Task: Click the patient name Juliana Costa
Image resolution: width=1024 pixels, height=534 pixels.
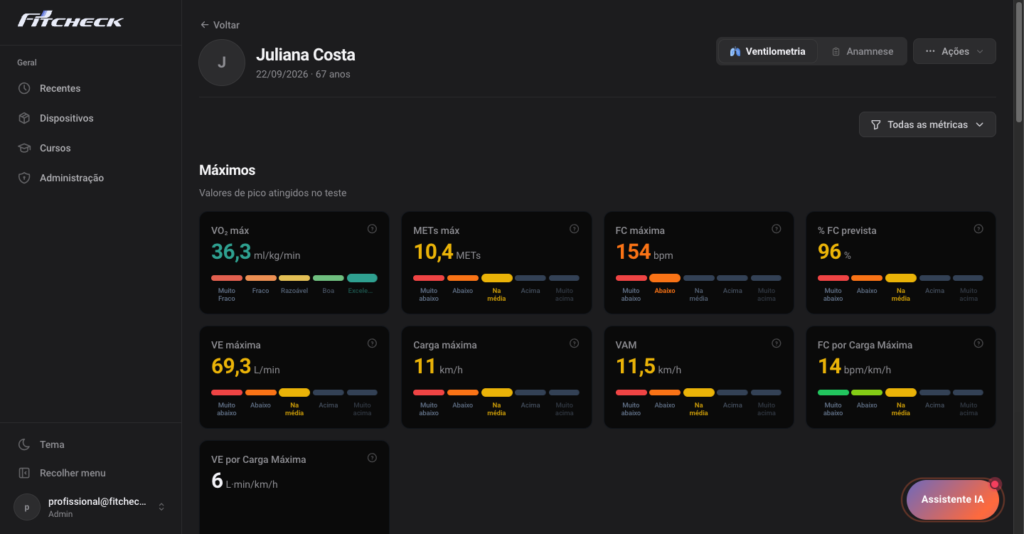Action: (306, 55)
